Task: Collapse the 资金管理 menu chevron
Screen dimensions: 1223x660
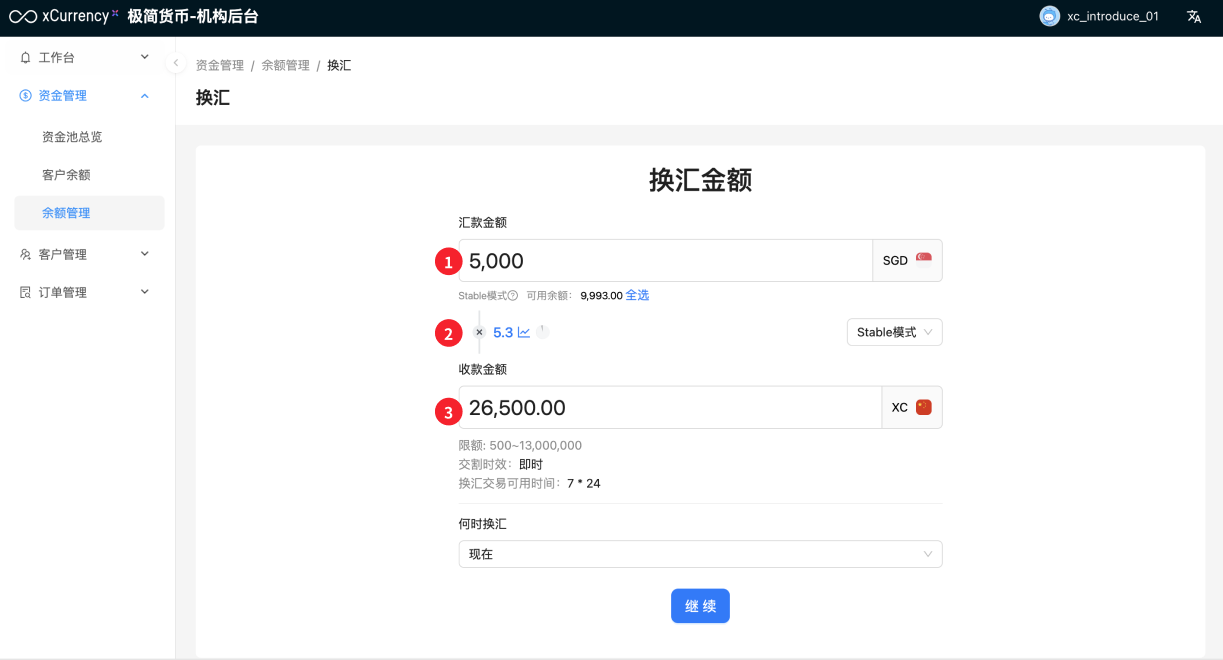Action: (145, 96)
